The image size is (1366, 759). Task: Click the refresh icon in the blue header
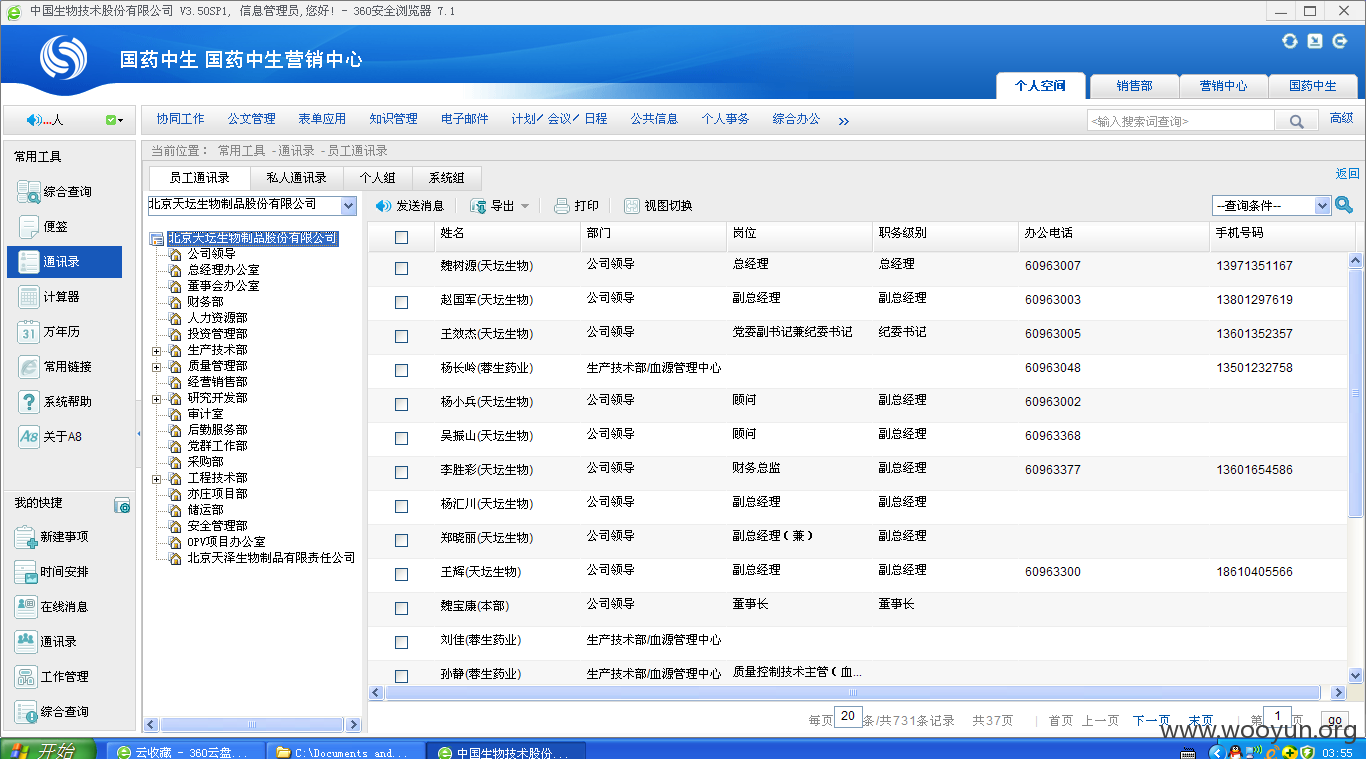point(1290,41)
